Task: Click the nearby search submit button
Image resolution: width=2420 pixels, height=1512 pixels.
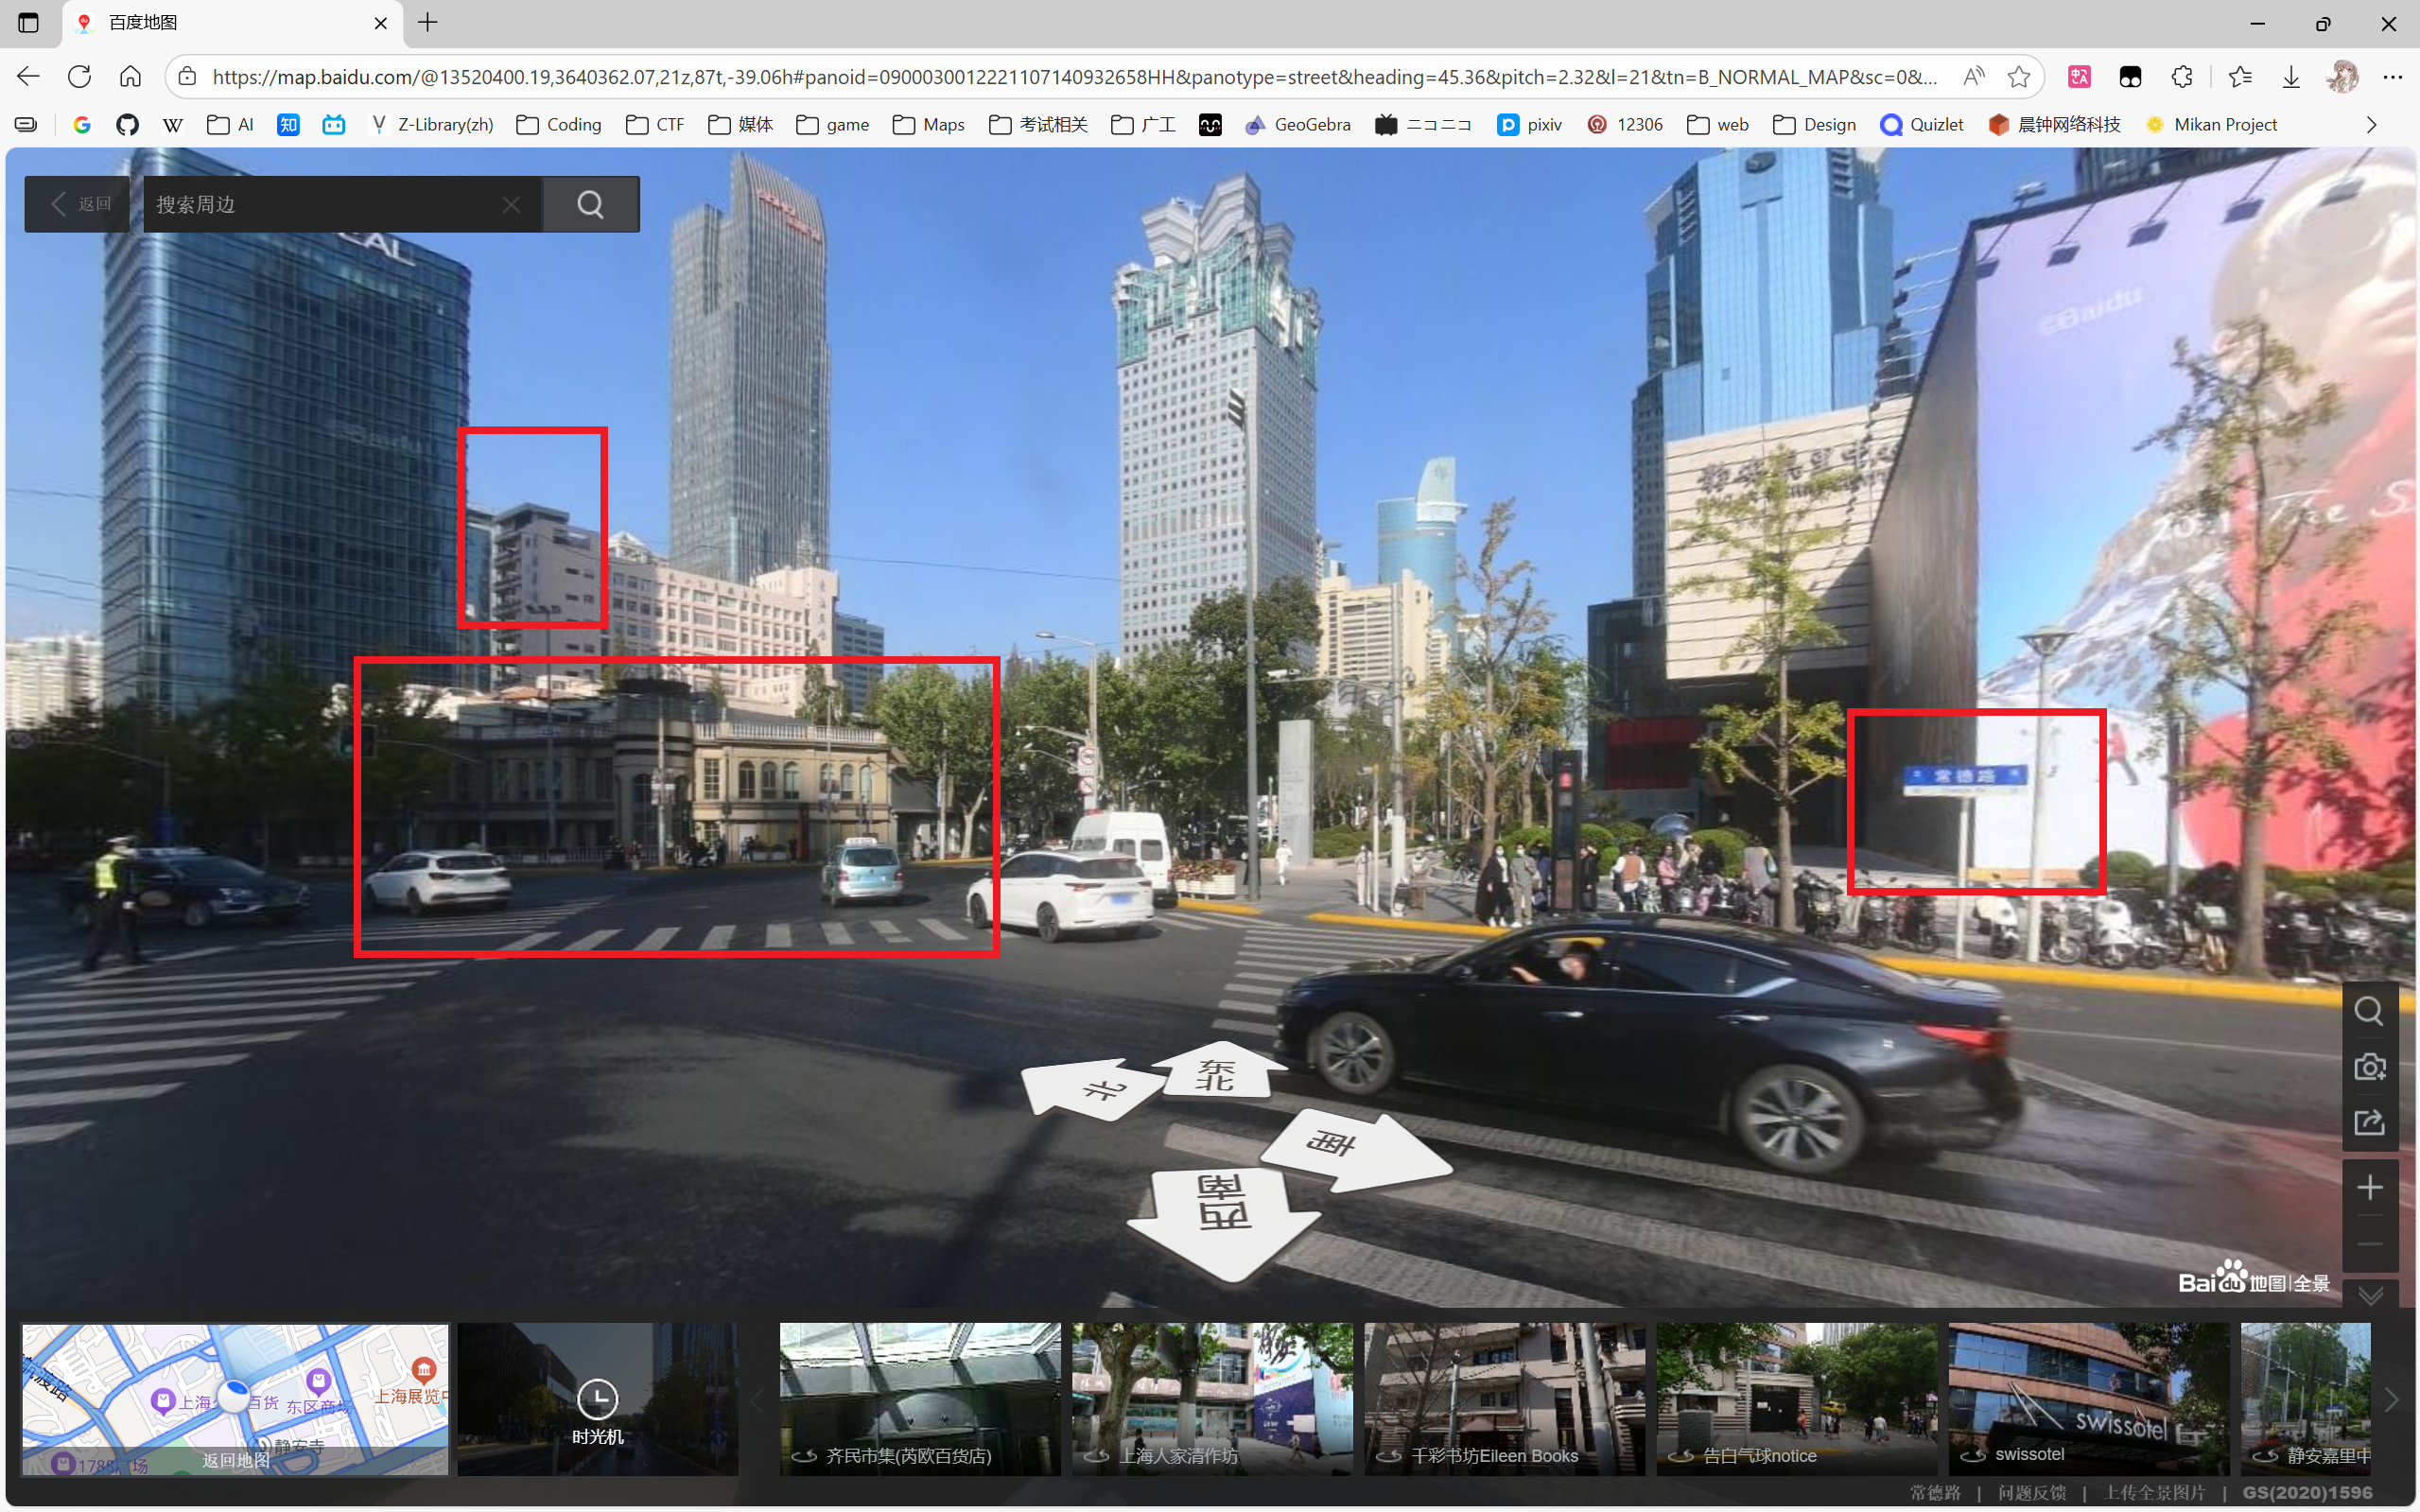Action: 590,205
